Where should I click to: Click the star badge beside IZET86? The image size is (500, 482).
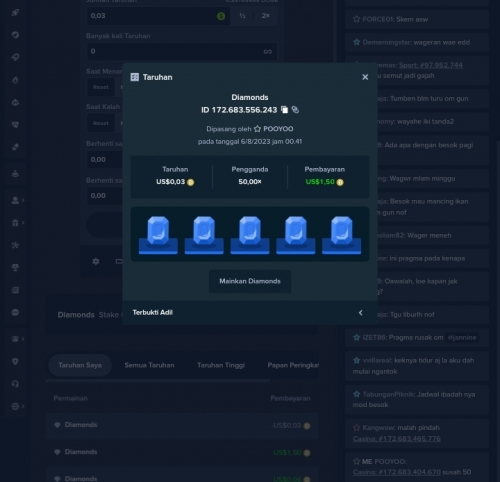click(x=357, y=337)
